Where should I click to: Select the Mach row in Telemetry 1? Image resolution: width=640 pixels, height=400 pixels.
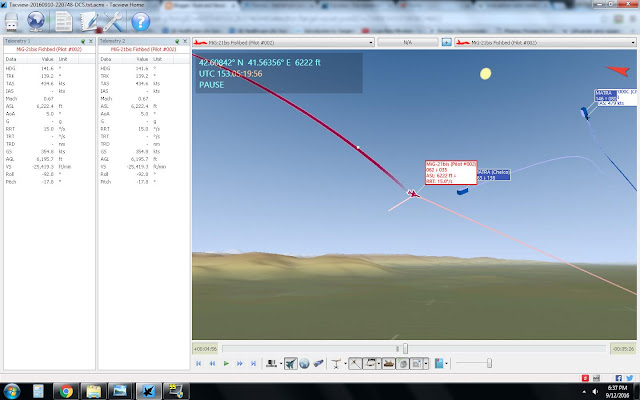tap(49, 99)
